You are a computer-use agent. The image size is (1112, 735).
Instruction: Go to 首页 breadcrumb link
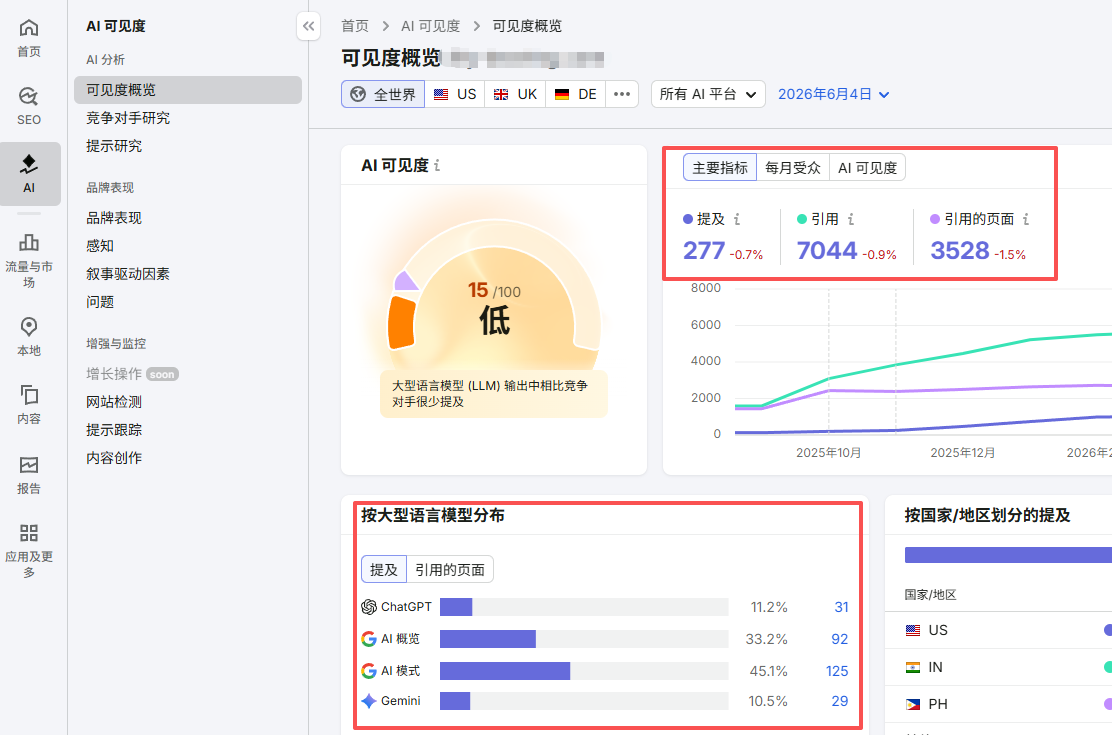(355, 26)
